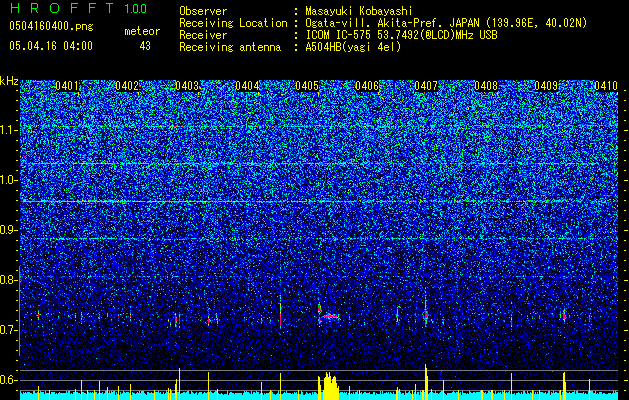Screen dimensions: 629x400
Task: Click the name Masayuki Kobayashi
Action: [x=359, y=11]
